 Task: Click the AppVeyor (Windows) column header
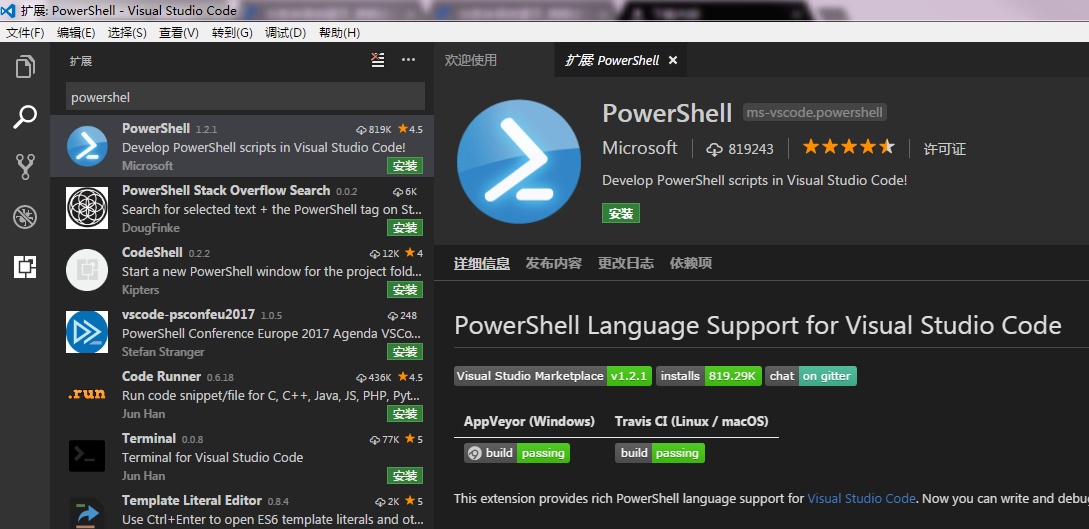coord(529,421)
